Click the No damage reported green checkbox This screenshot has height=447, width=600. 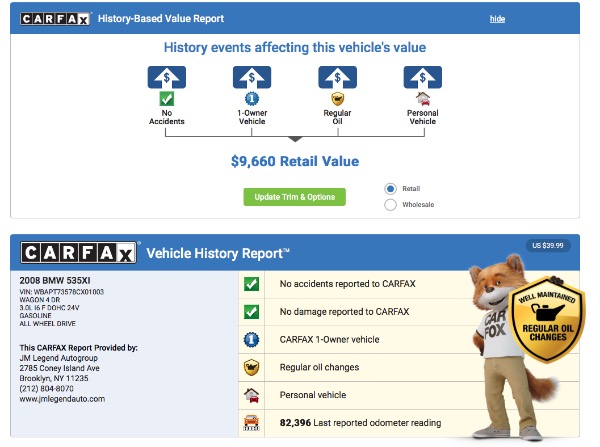251,312
